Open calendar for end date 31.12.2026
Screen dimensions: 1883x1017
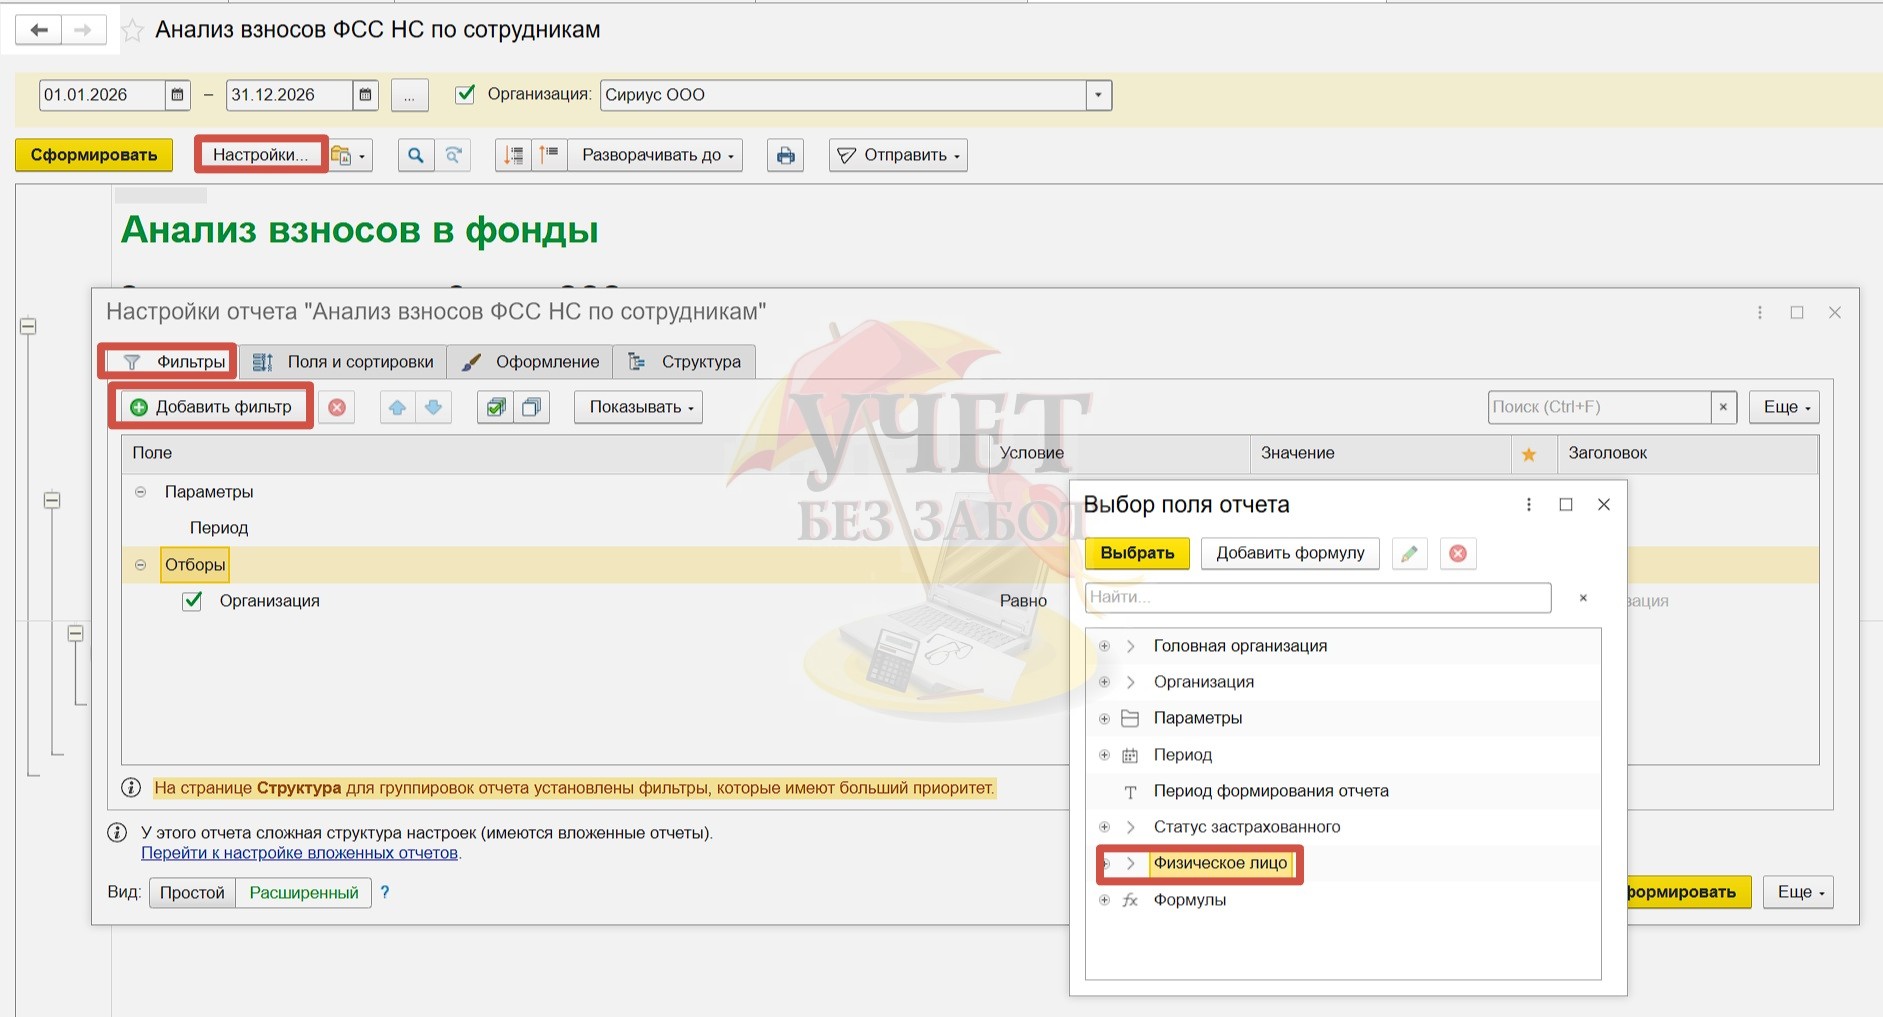(365, 95)
